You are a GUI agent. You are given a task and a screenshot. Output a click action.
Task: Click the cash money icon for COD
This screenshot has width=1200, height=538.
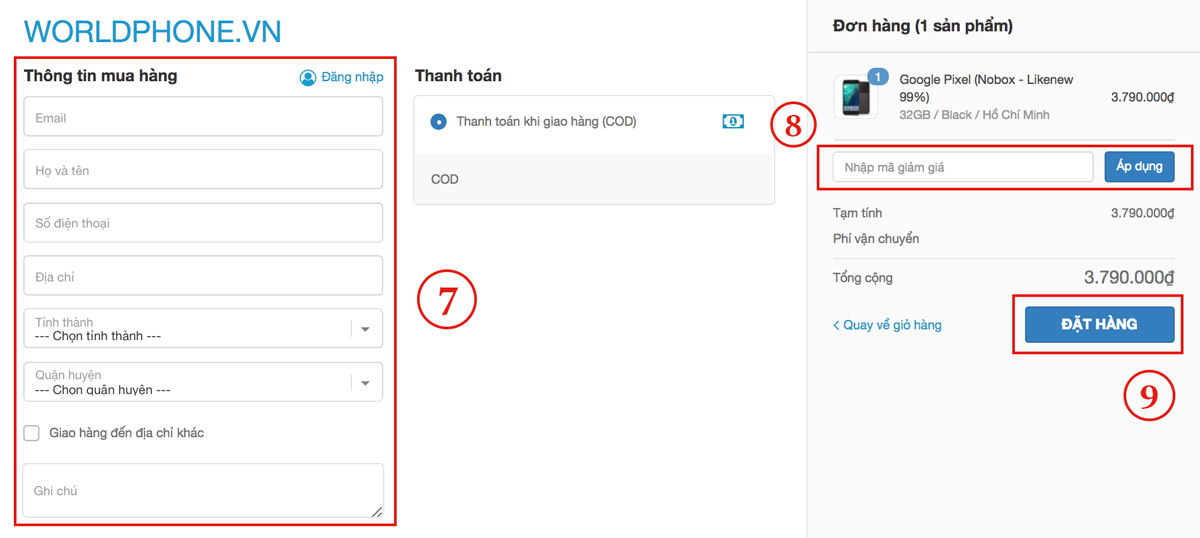(x=733, y=121)
